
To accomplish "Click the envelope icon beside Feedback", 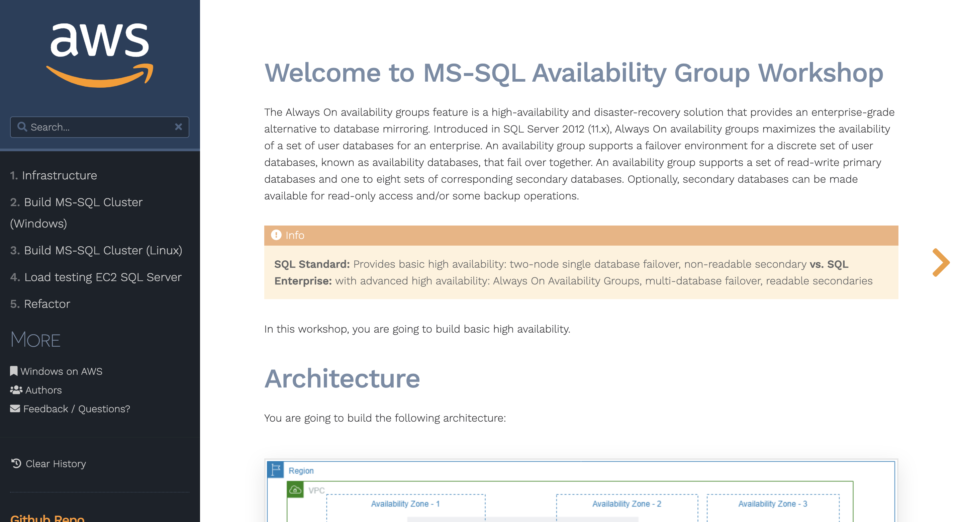I will (15, 409).
